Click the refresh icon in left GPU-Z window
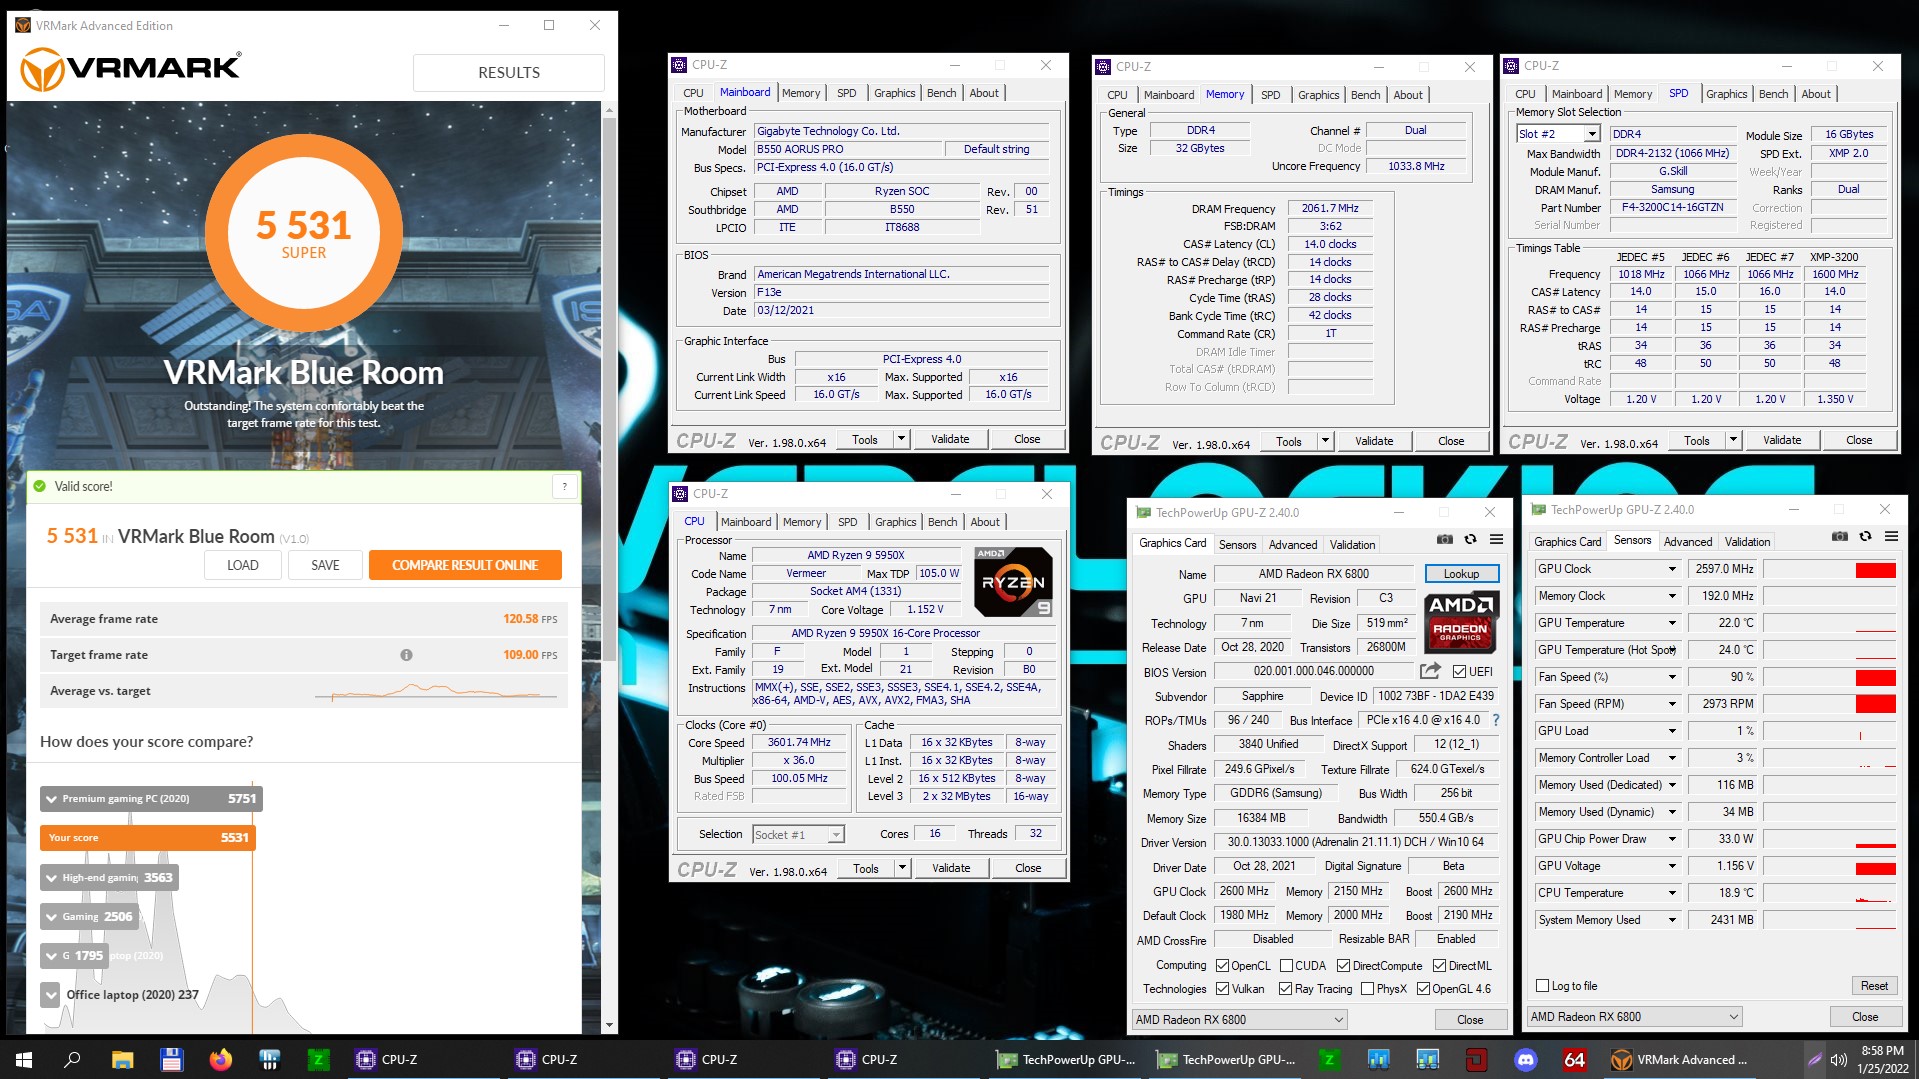The height and width of the screenshot is (1079, 1919). click(x=1470, y=540)
